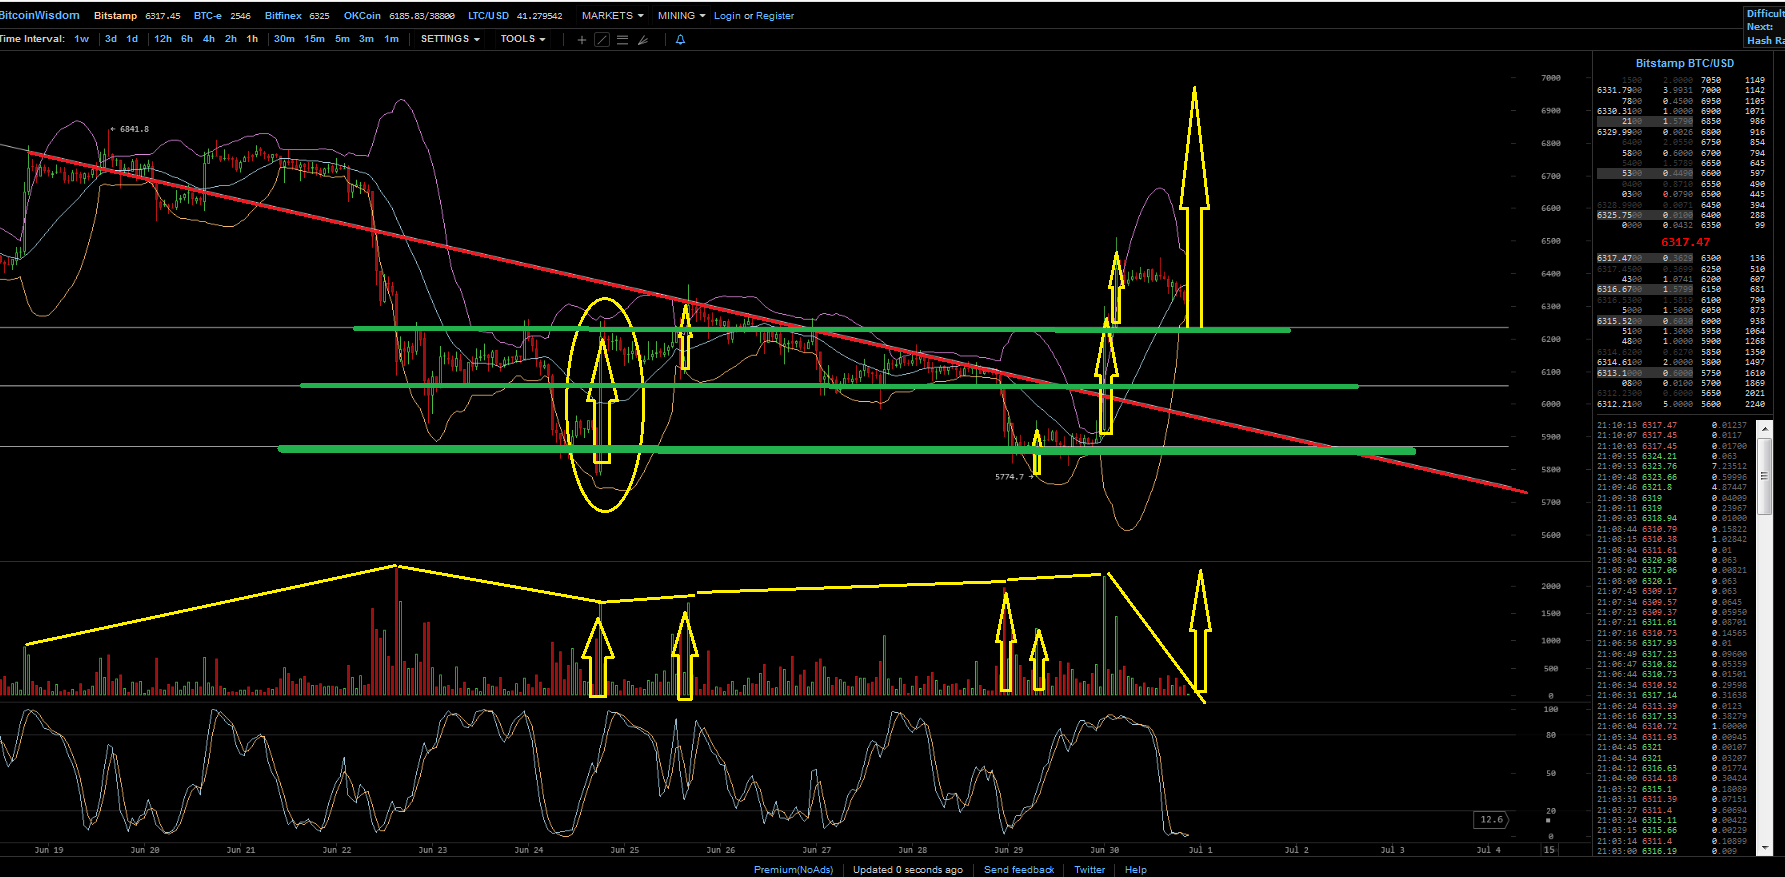The width and height of the screenshot is (1785, 877).
Task: Open the Bitfinex market ticker
Action: pyautogui.click(x=297, y=16)
